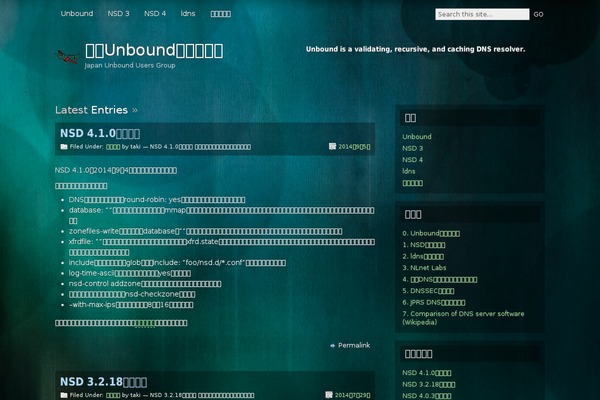The width and height of the screenshot is (600, 400).
Task: Click the Japan Unbound Users Group subtitle
Action: [x=130, y=65]
